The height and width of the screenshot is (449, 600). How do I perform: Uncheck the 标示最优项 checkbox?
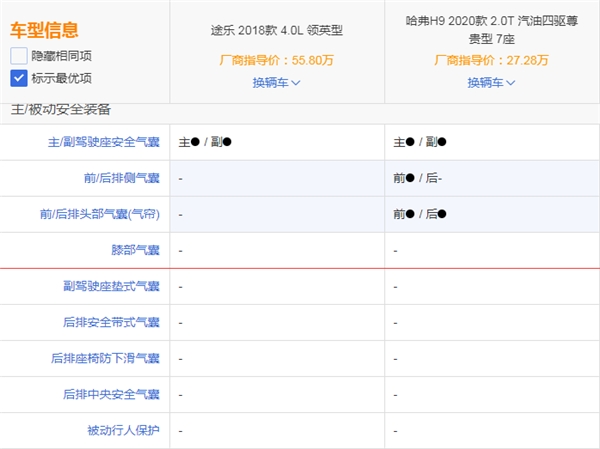19,78
